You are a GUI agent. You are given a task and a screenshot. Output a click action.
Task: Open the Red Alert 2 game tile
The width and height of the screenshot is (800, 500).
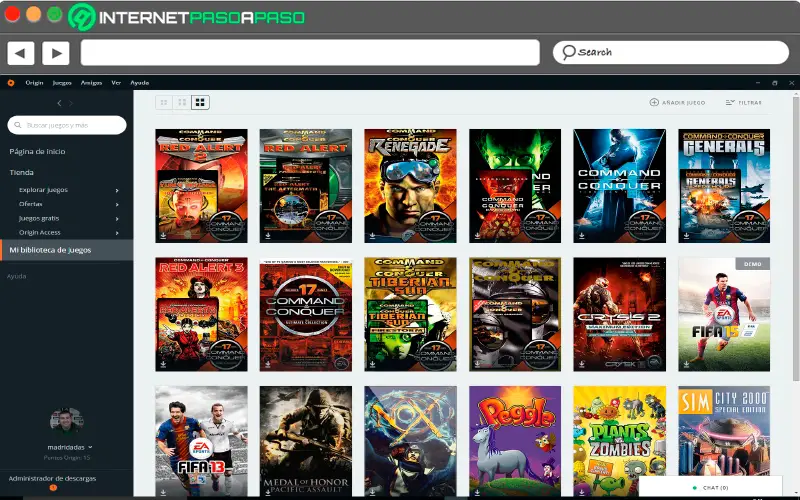tap(202, 186)
